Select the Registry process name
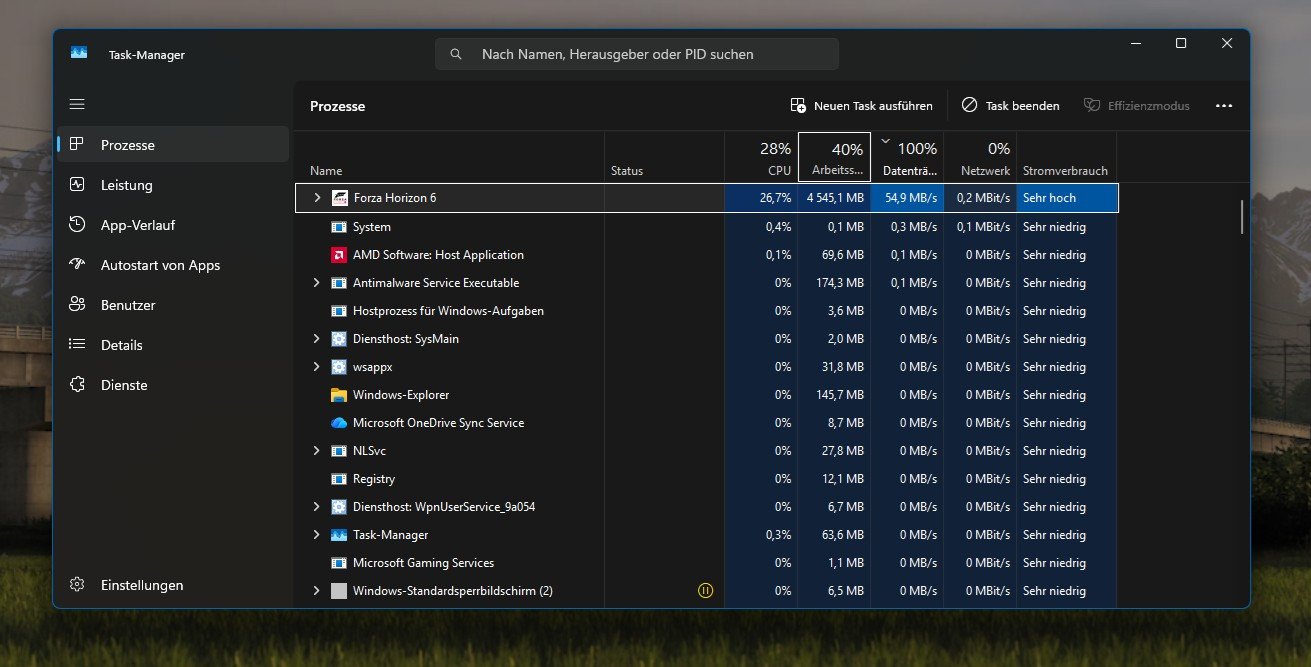The width and height of the screenshot is (1311, 667). coord(374,479)
